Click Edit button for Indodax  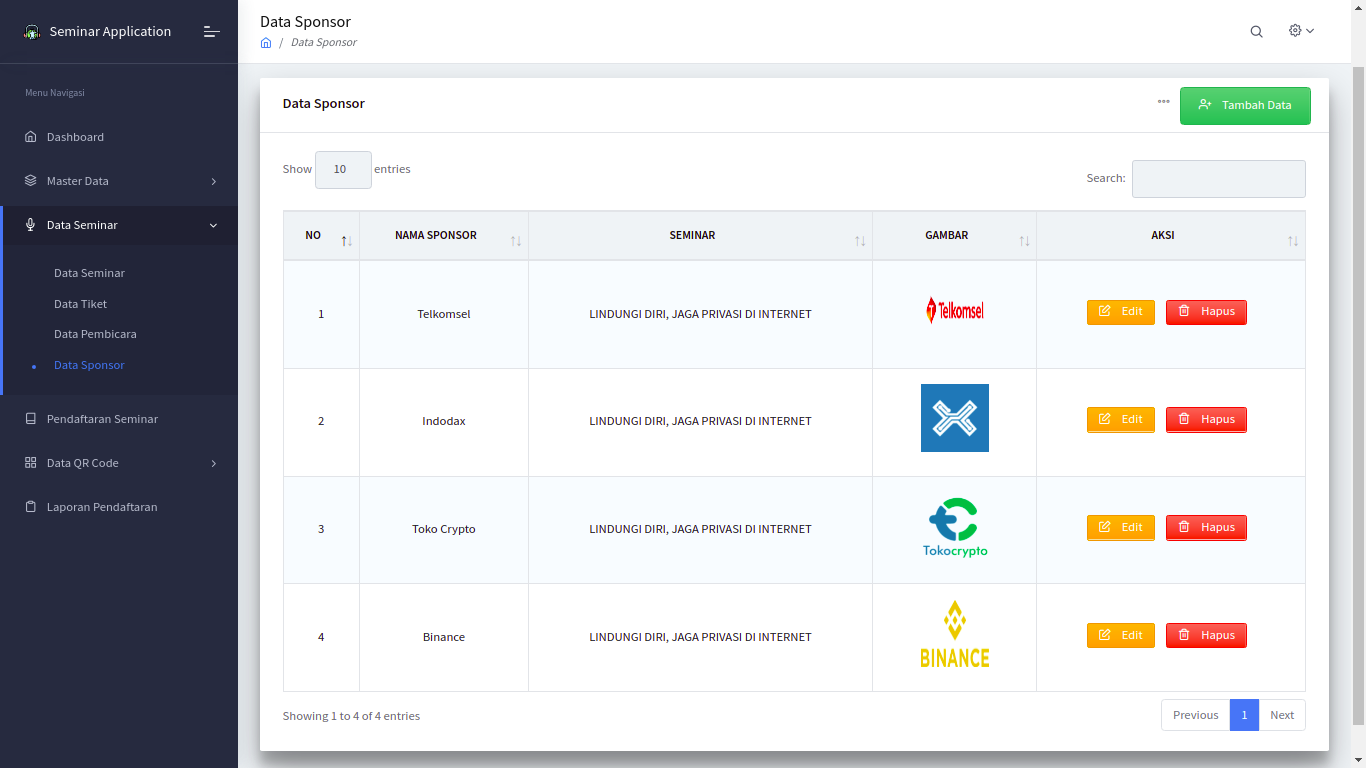point(1120,420)
